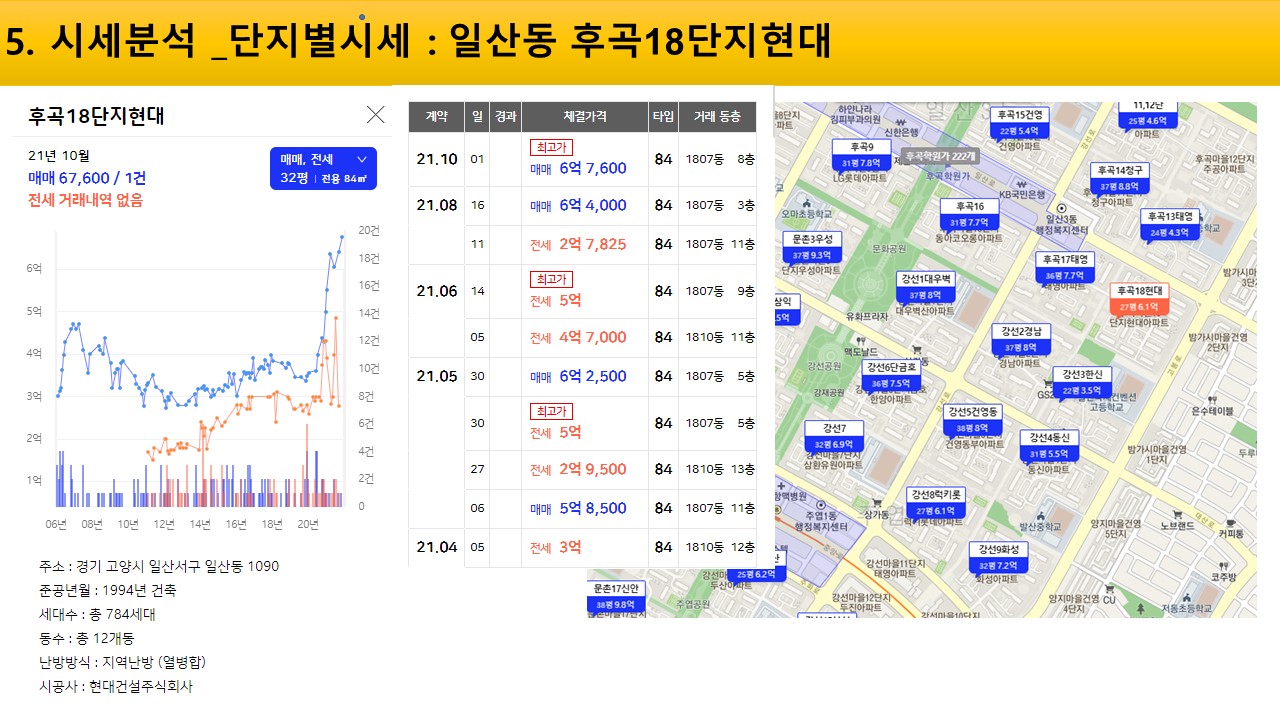Image resolution: width=1280 pixels, height=720 pixels.
Task: Select the 강선3한신 map marker
Action: 1082,382
